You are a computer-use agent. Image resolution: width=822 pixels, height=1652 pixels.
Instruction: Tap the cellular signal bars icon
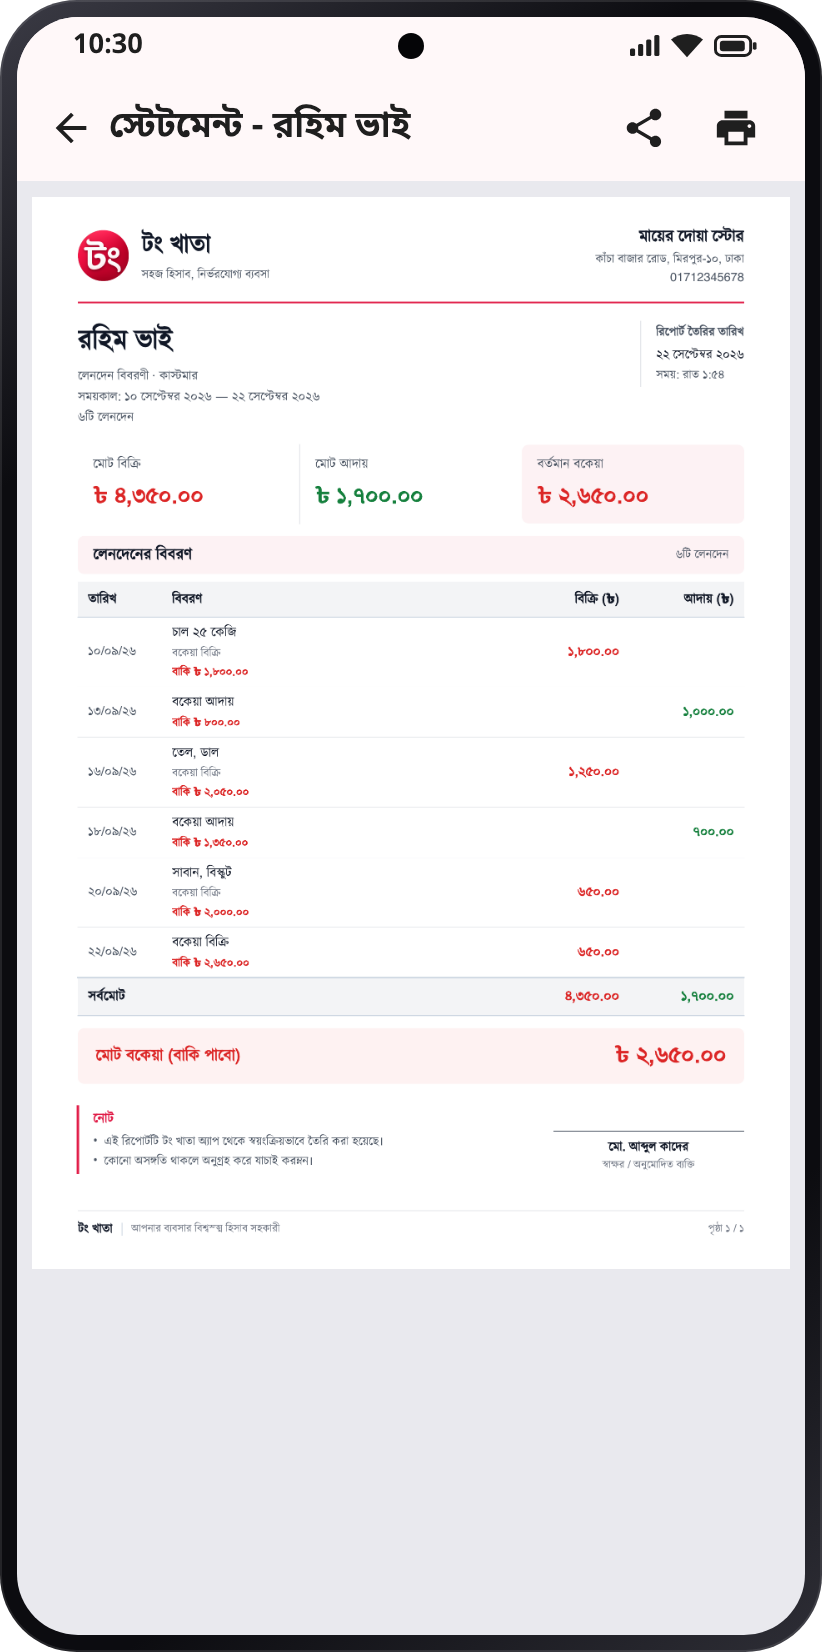(x=645, y=46)
